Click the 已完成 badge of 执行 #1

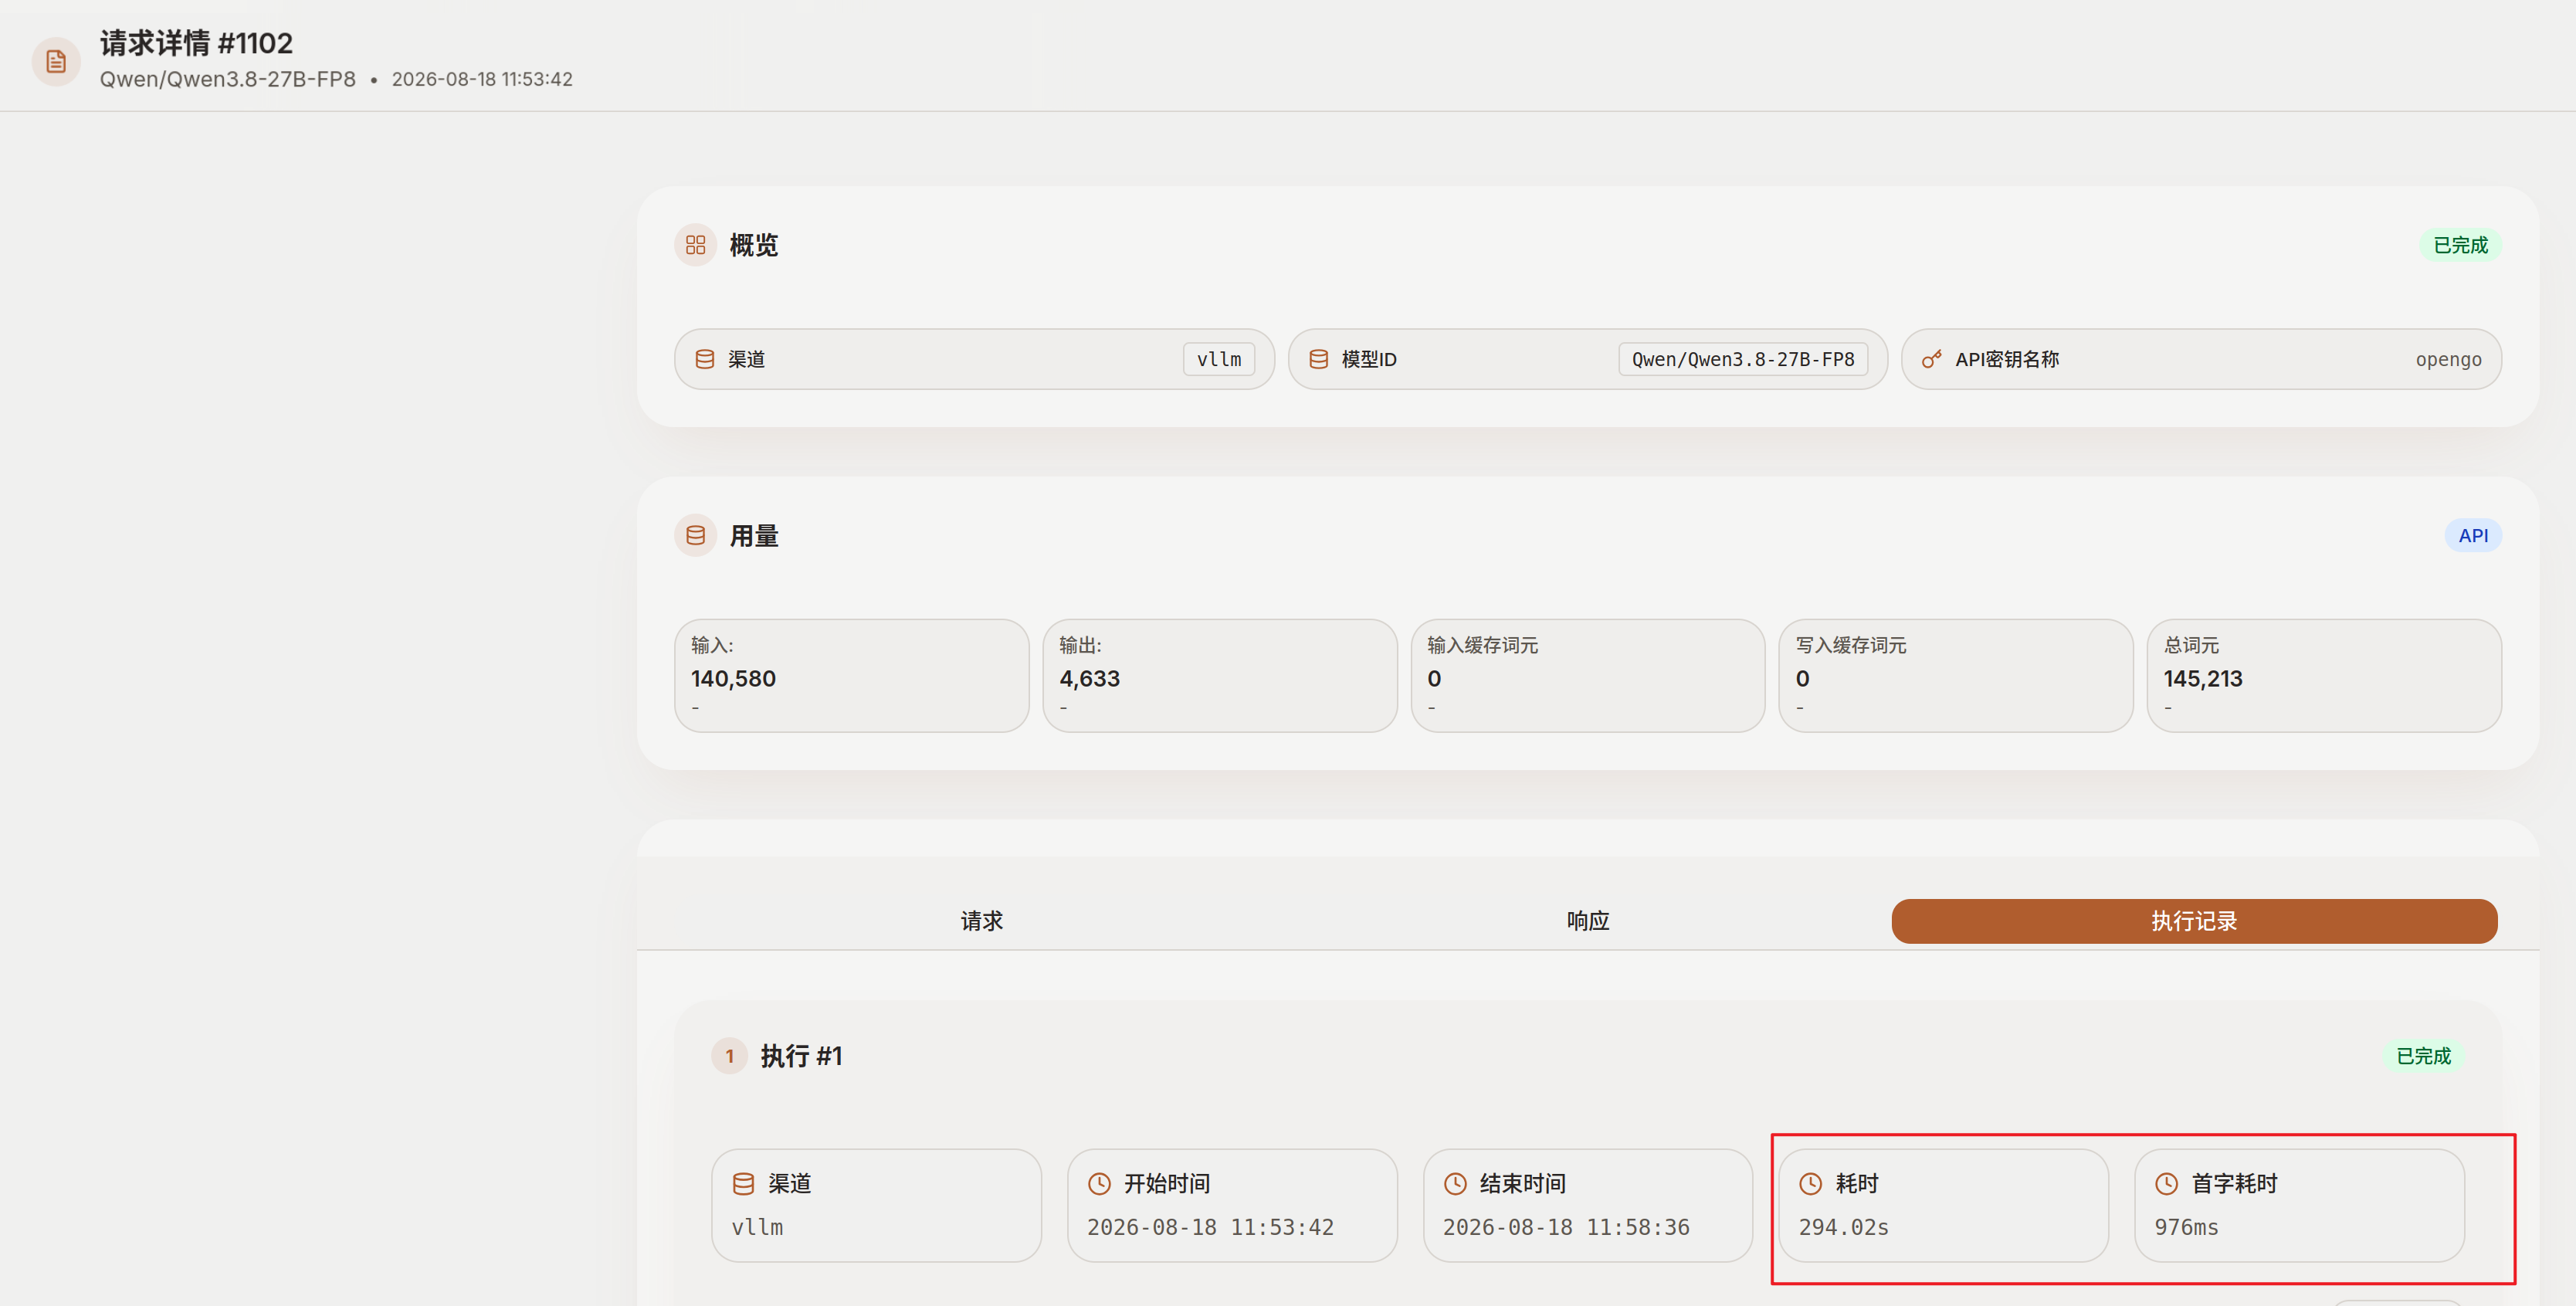[x=2424, y=1056]
